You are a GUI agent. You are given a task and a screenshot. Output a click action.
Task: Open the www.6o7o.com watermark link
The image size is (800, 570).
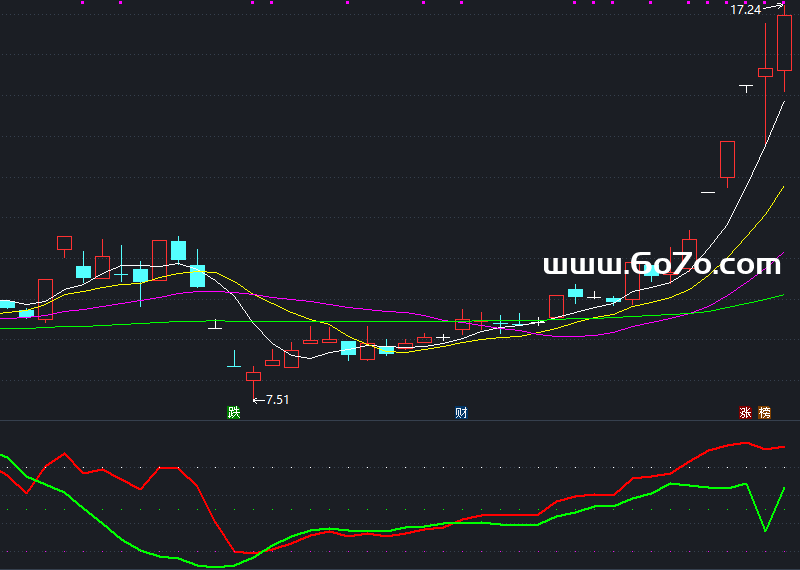[661, 265]
